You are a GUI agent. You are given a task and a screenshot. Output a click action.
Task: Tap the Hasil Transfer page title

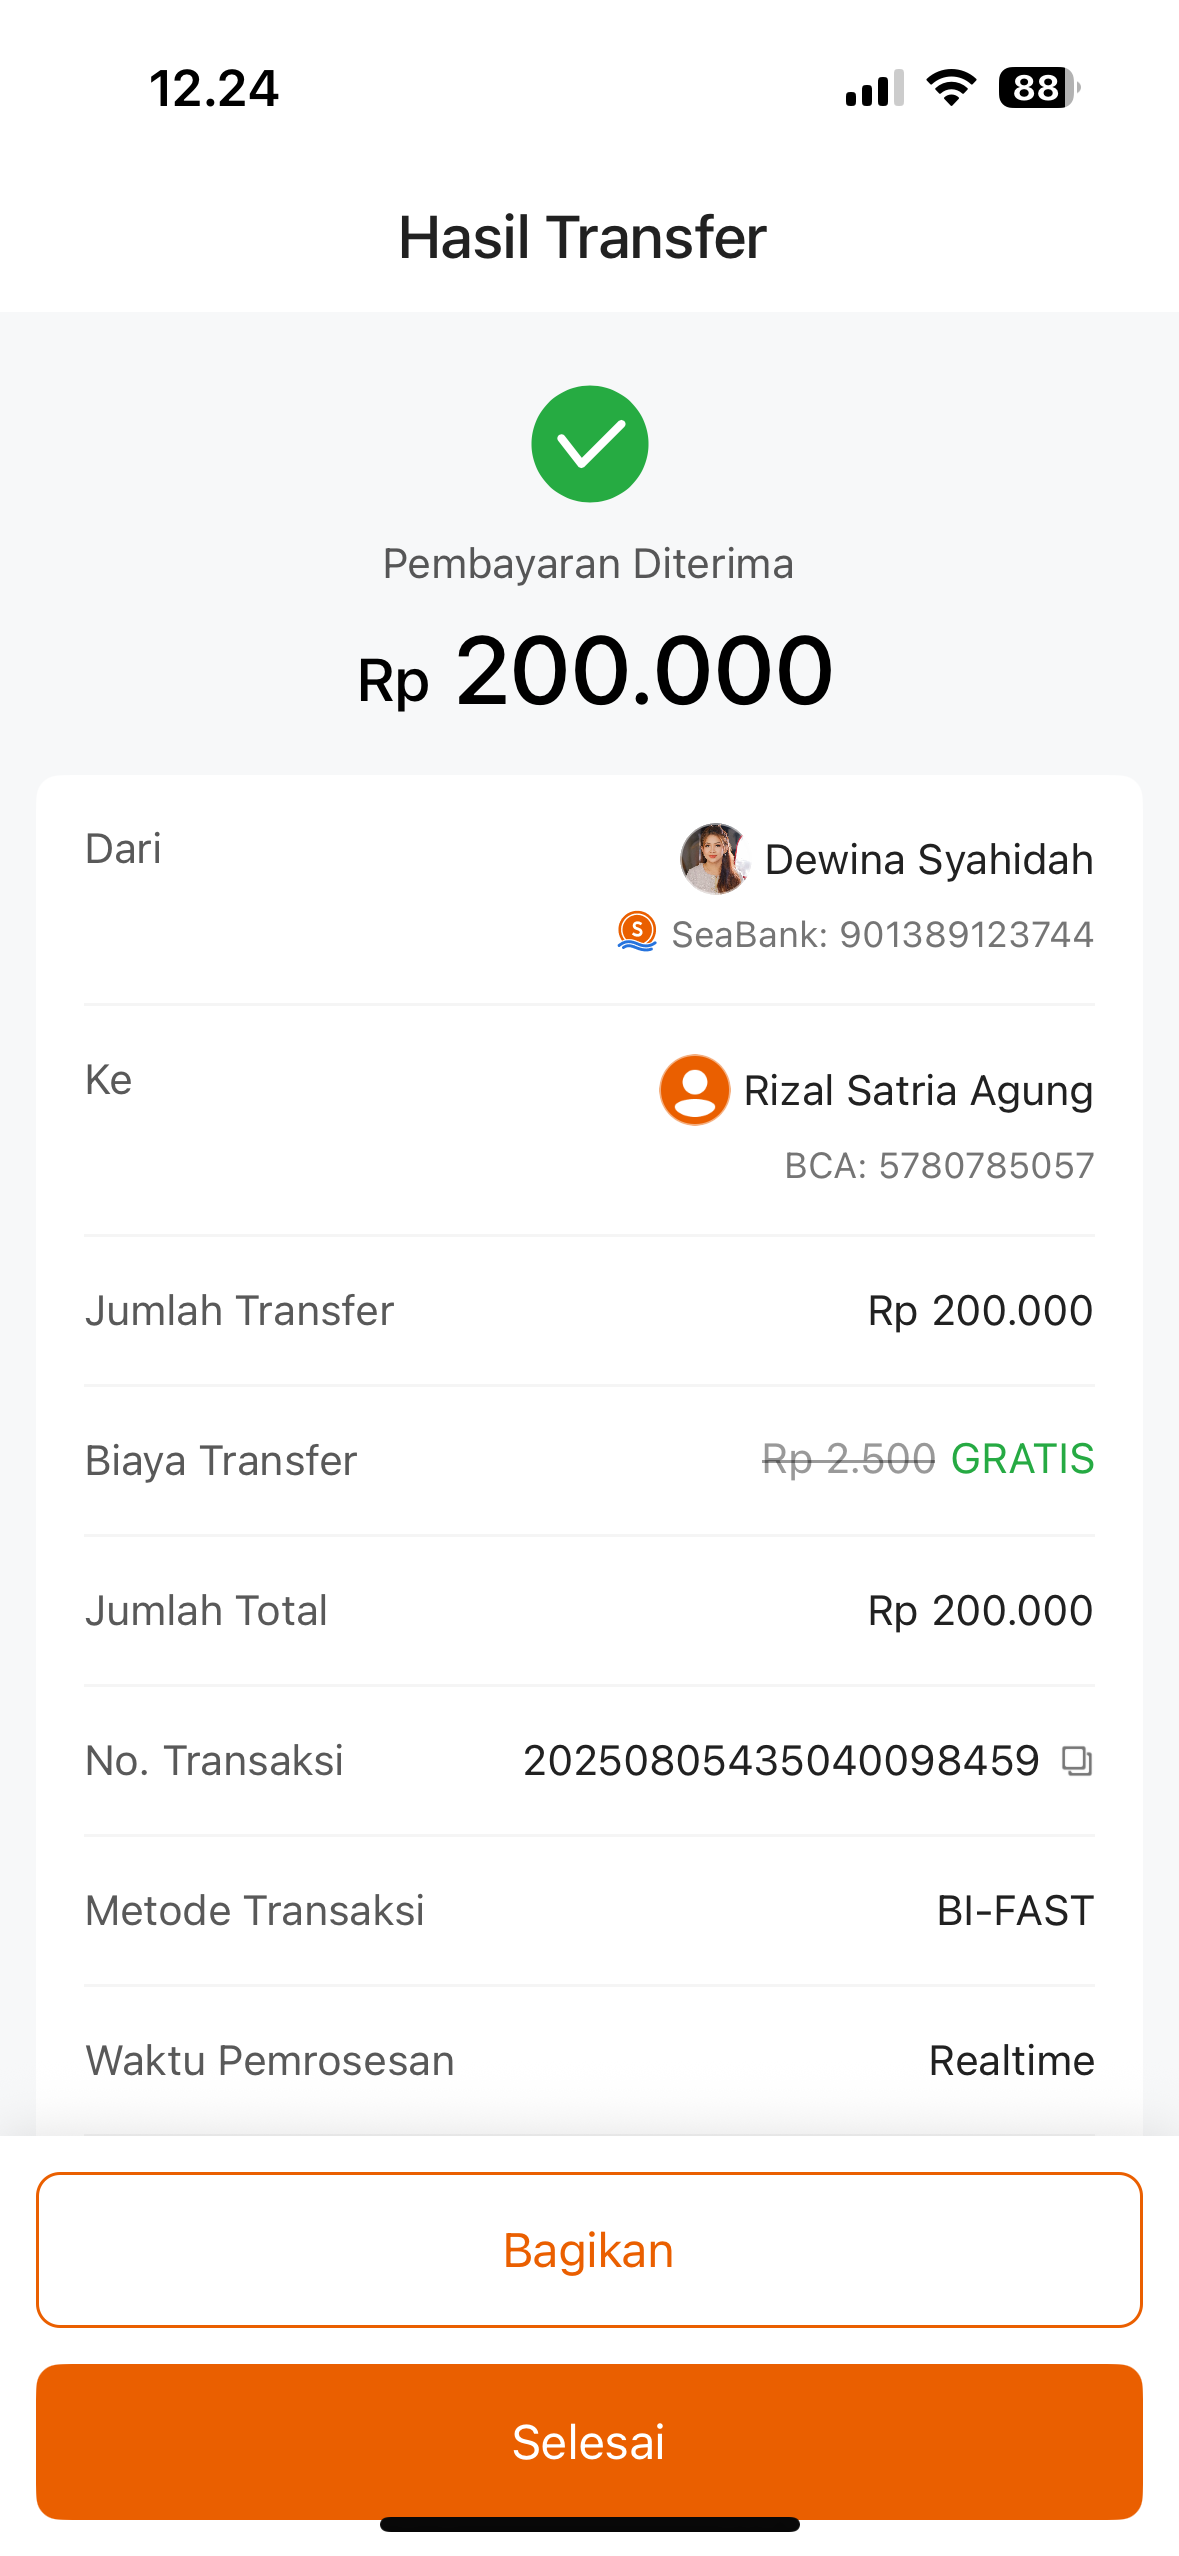[582, 238]
